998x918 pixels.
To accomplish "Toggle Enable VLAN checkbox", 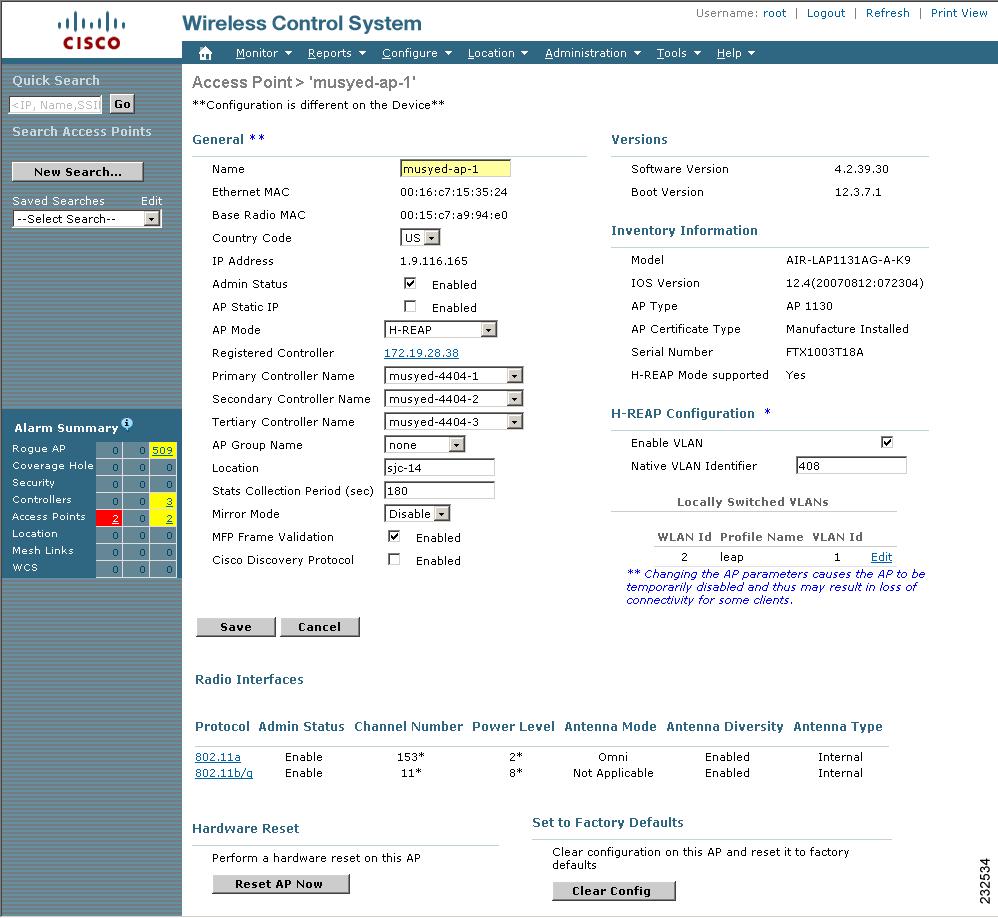I will tap(887, 442).
